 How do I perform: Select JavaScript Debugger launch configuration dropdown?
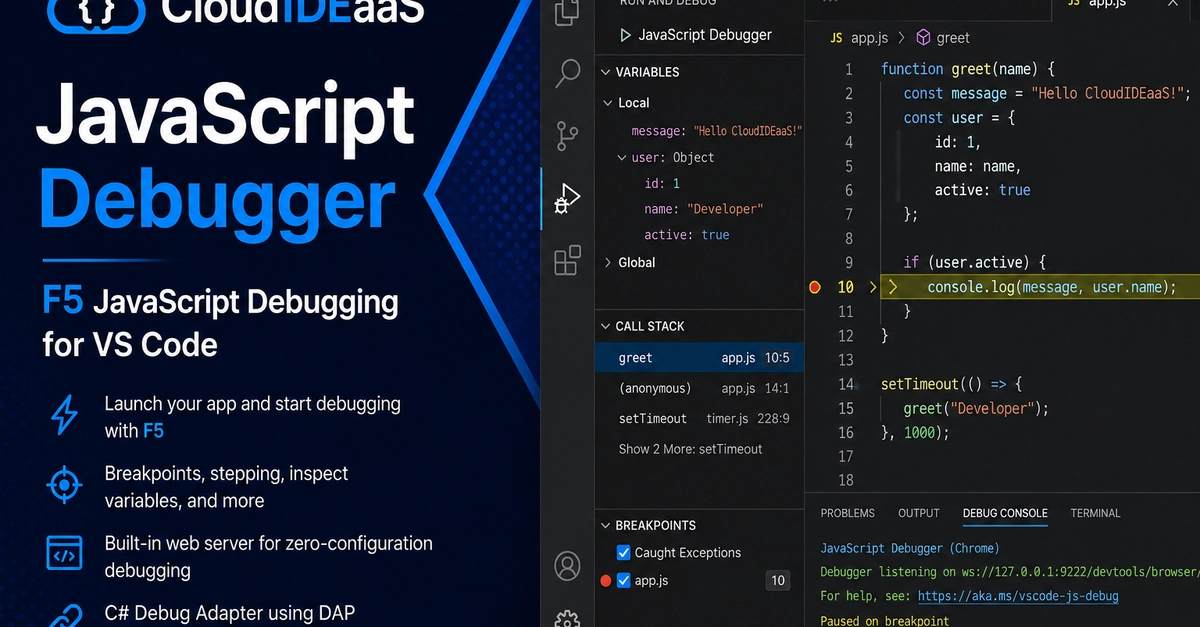click(x=705, y=35)
